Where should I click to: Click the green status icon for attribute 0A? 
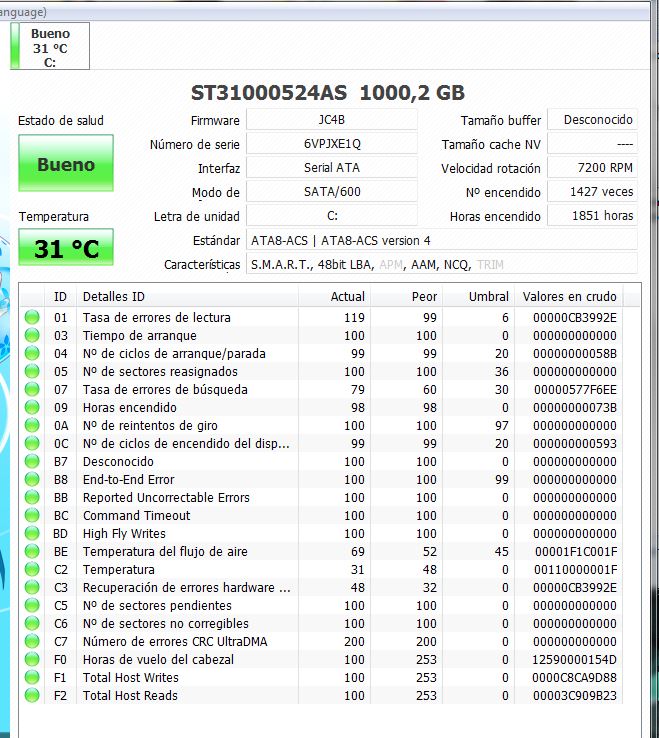tap(32, 425)
